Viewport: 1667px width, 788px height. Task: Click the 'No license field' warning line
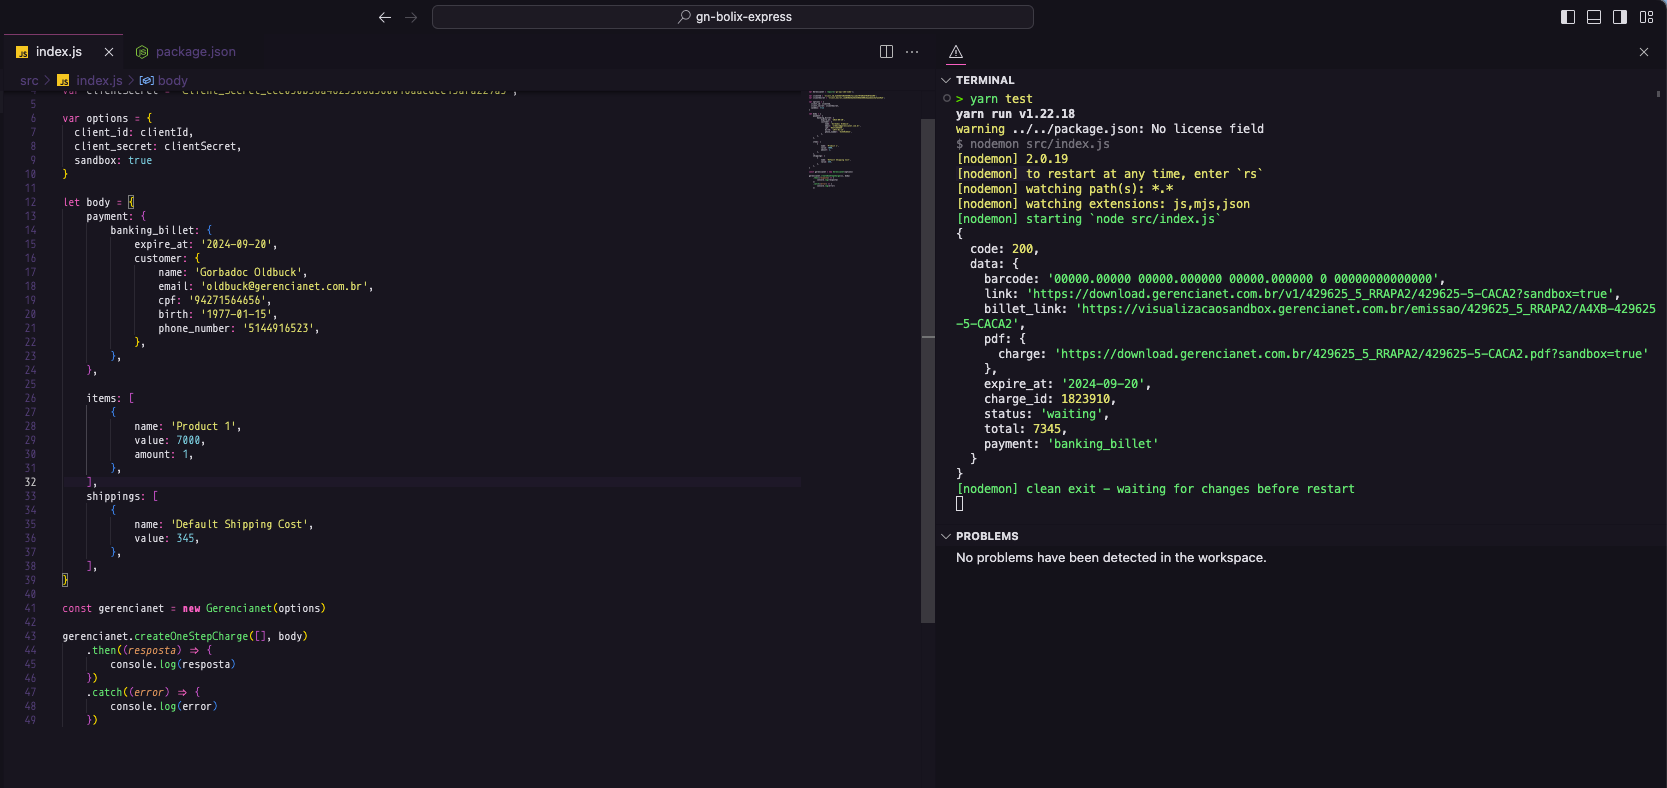tap(1110, 129)
